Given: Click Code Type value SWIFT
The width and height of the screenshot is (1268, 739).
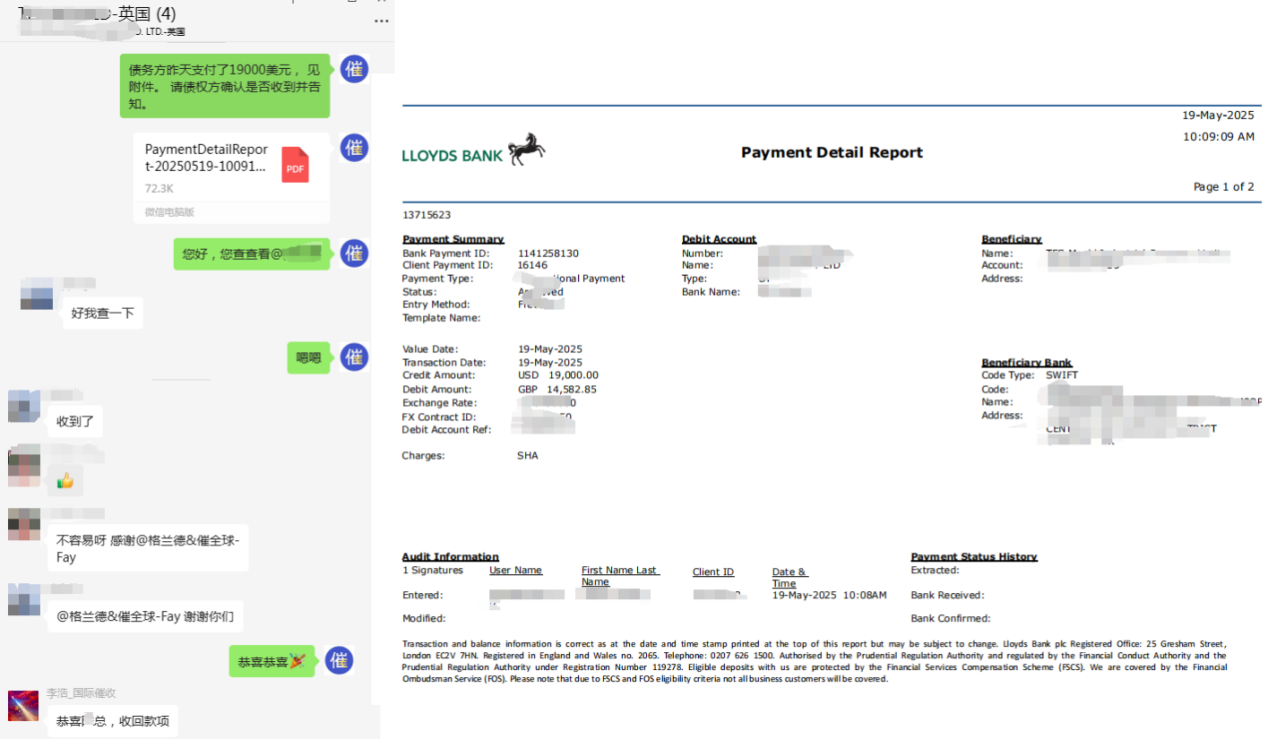Looking at the screenshot, I should tap(1062, 375).
